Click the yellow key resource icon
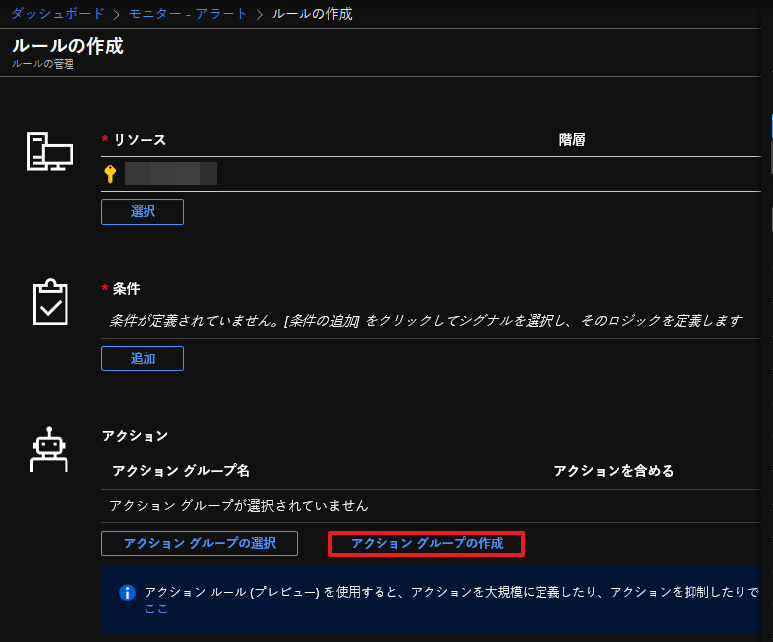The width and height of the screenshot is (773, 642). (110, 174)
